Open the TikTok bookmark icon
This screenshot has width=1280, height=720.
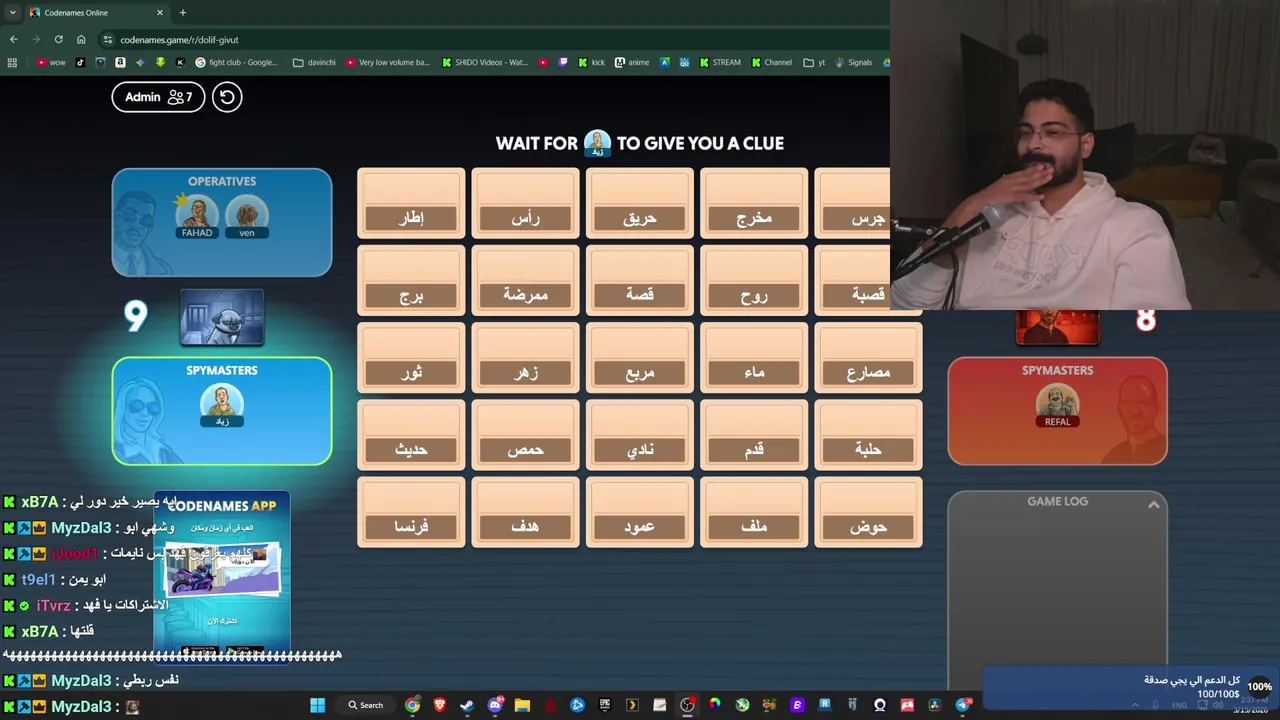(80, 62)
